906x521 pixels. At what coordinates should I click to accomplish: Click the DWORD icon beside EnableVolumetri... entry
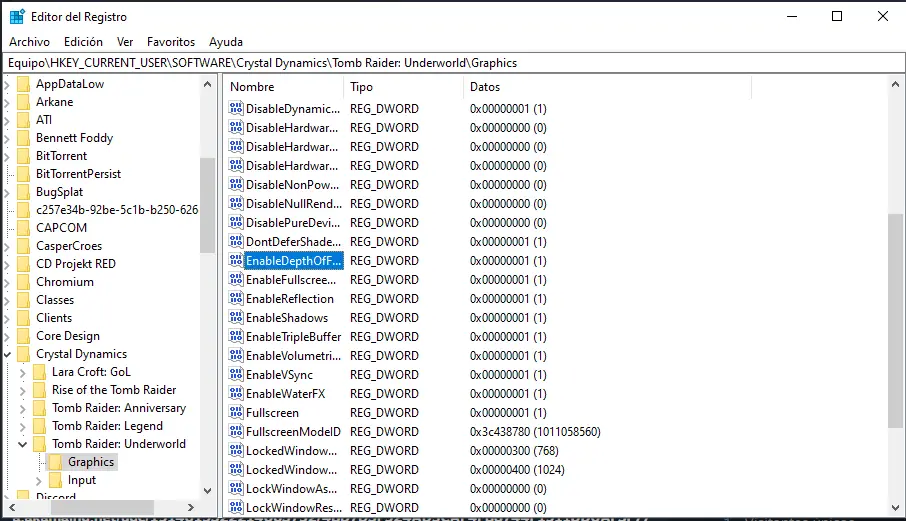coord(236,356)
